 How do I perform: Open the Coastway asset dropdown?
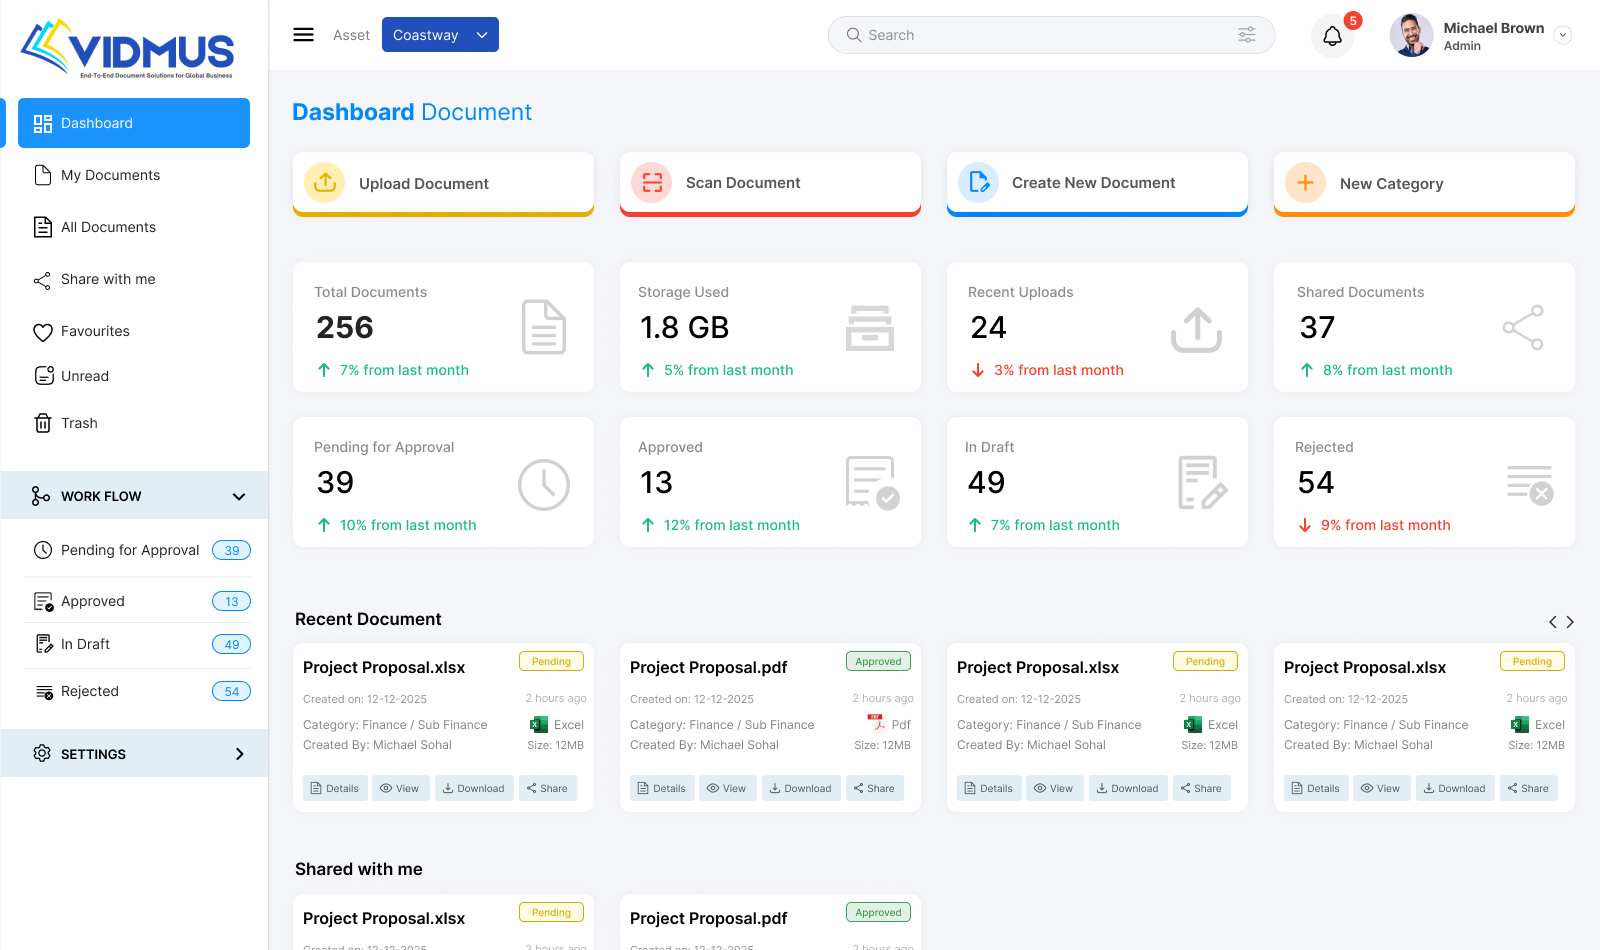click(440, 35)
